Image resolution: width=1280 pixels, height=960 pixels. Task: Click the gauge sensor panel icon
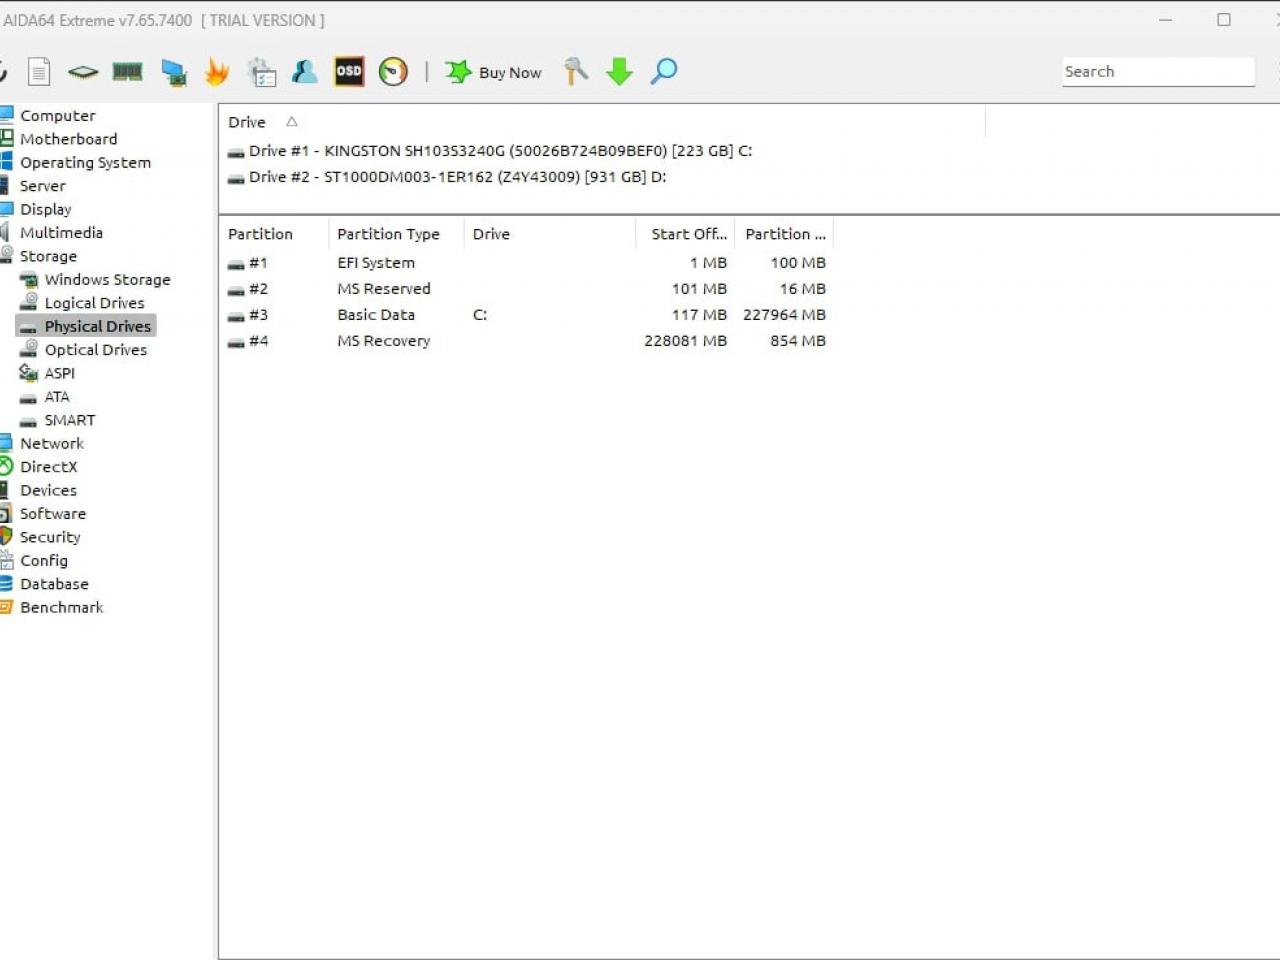(393, 71)
